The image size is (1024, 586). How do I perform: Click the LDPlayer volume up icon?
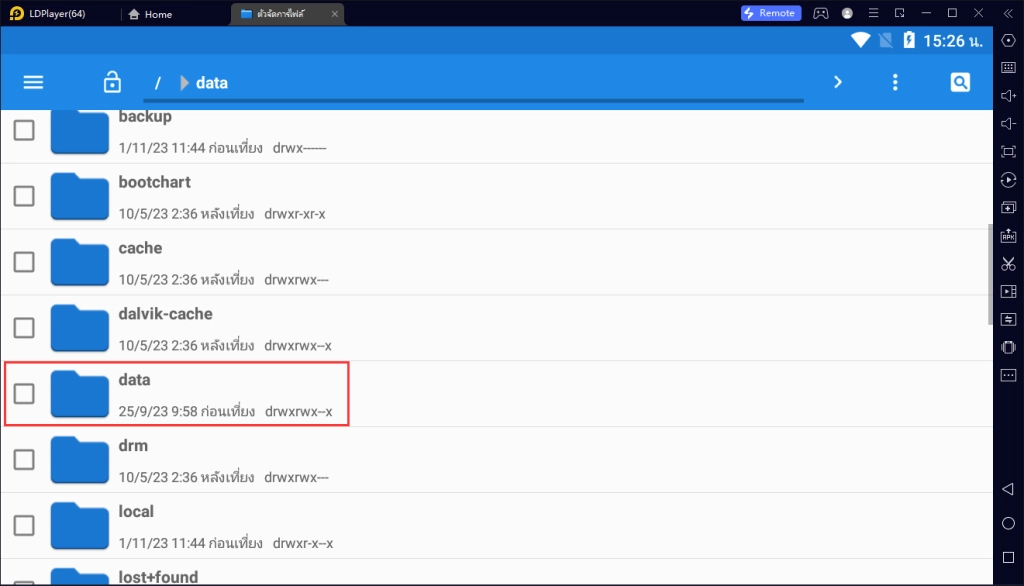coord(1008,95)
